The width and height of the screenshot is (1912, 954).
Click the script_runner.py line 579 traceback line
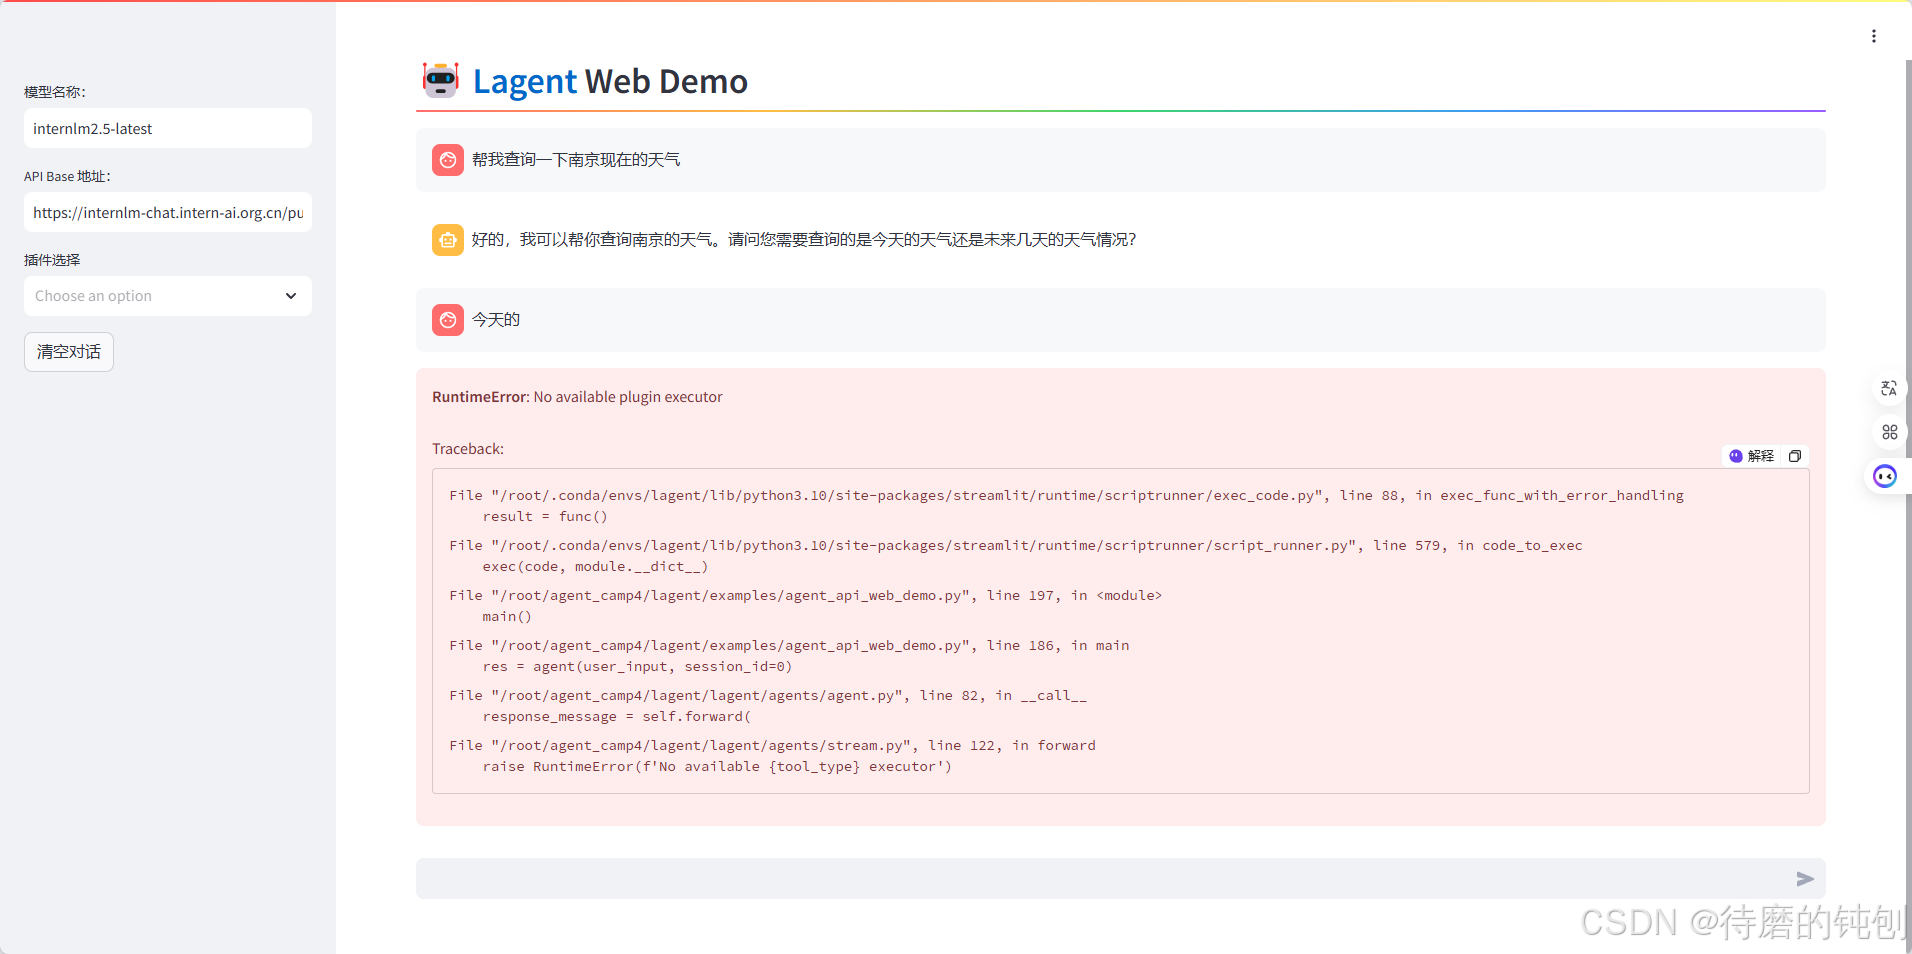(x=1016, y=545)
